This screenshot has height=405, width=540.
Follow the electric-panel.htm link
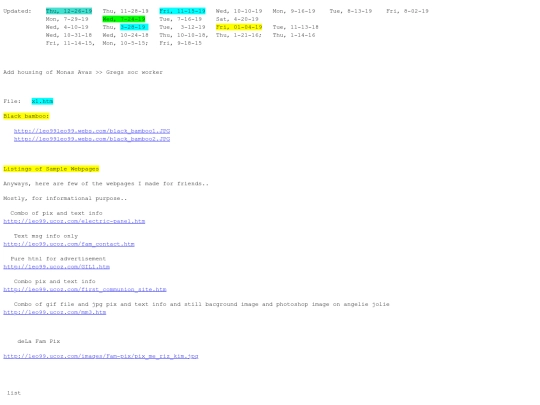tap(74, 221)
